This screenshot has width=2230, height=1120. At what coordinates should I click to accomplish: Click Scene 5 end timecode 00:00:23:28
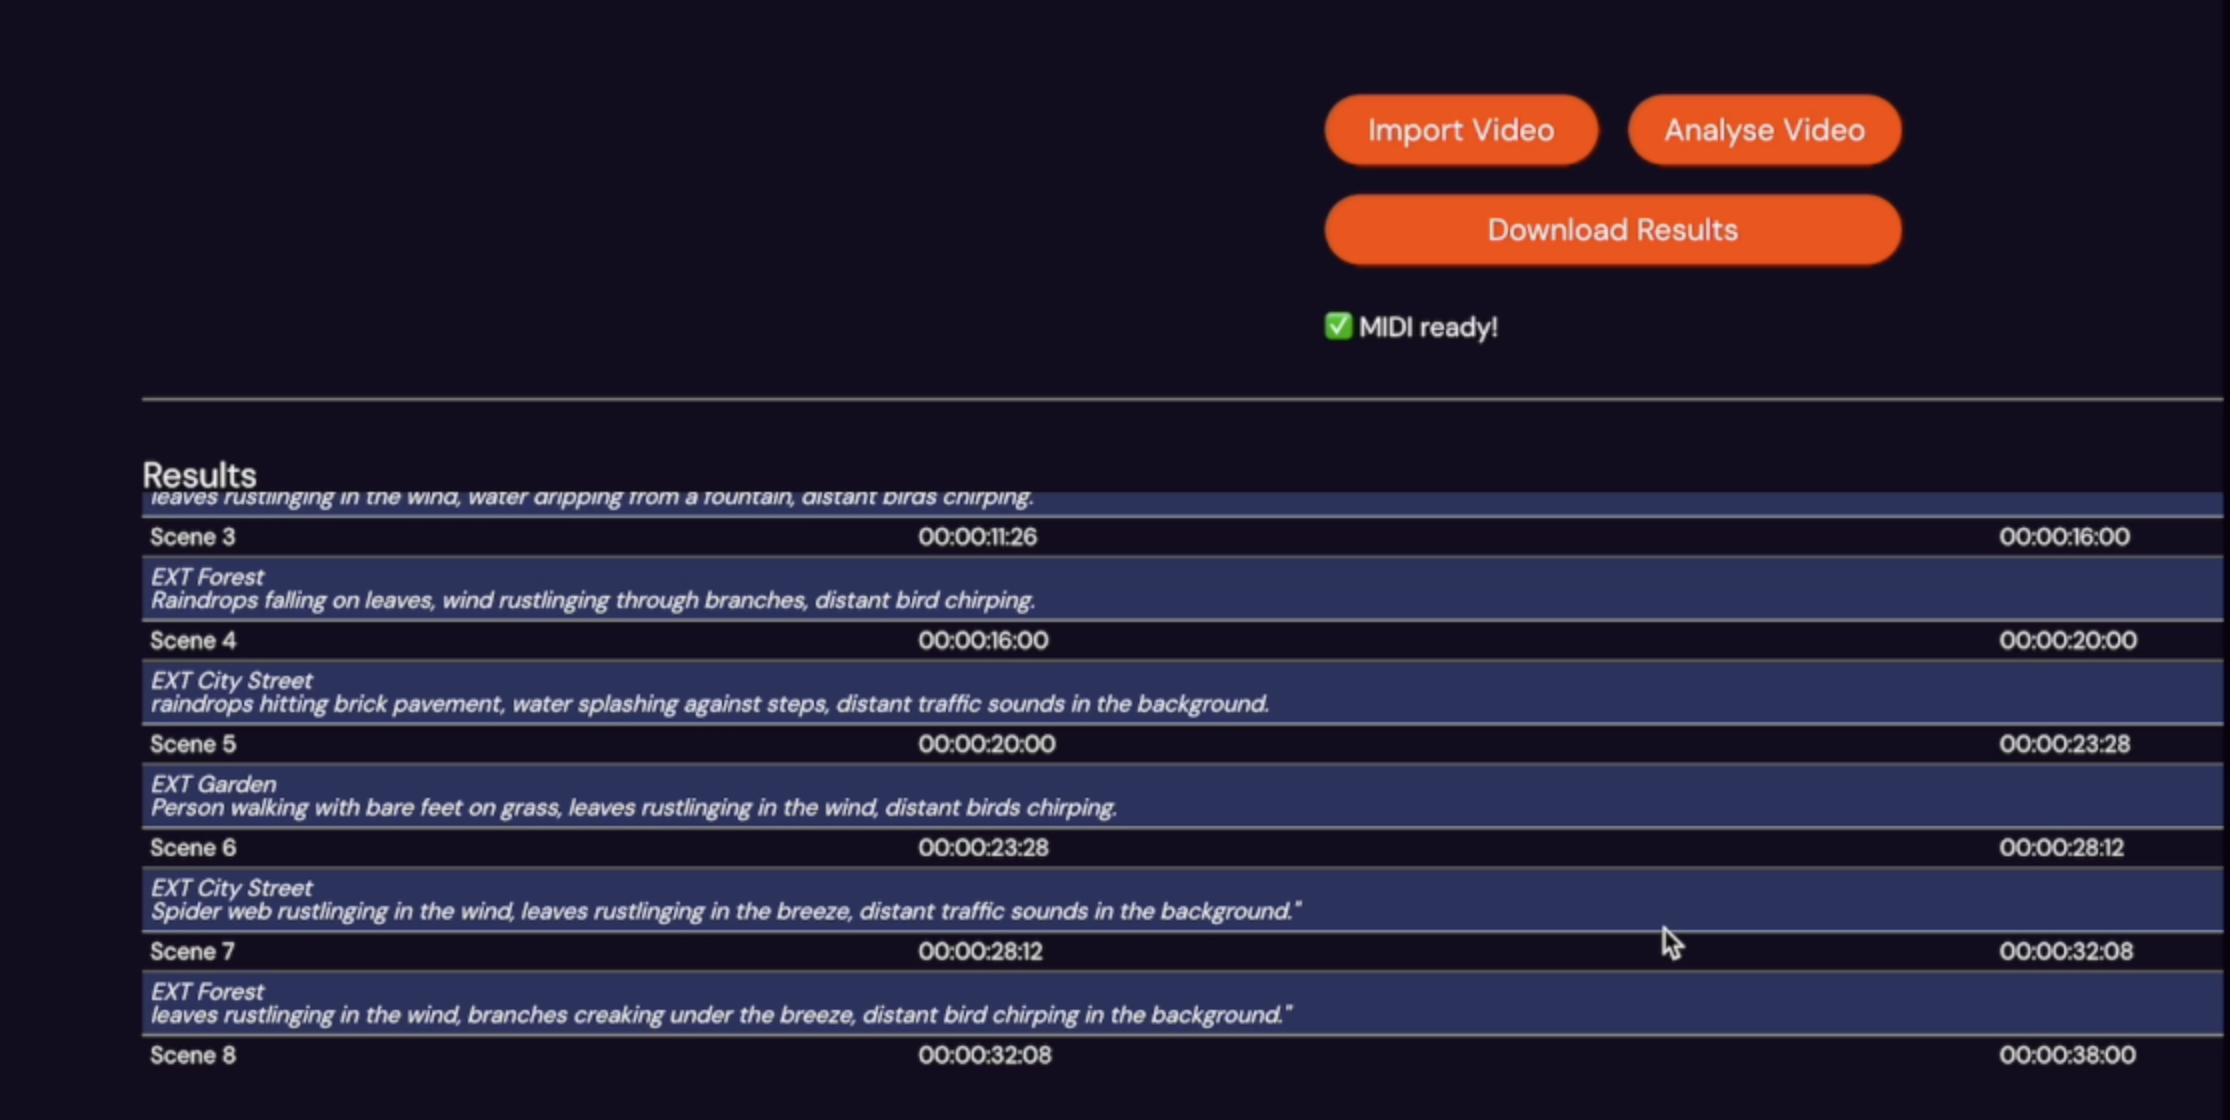coord(2064,744)
